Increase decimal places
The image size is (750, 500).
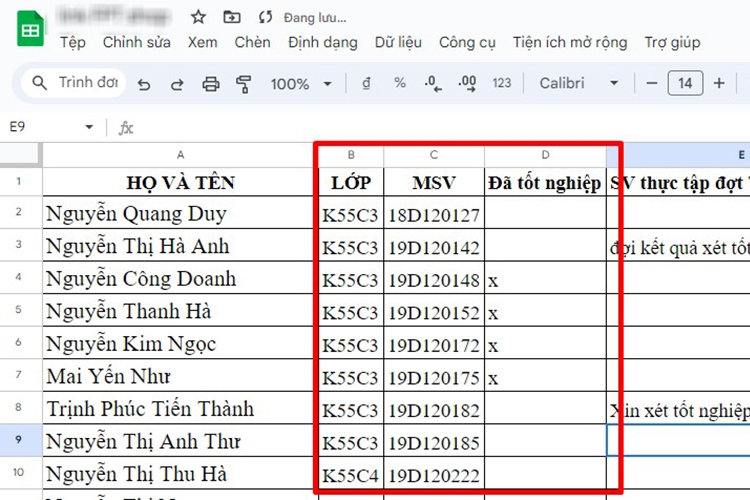tap(467, 83)
